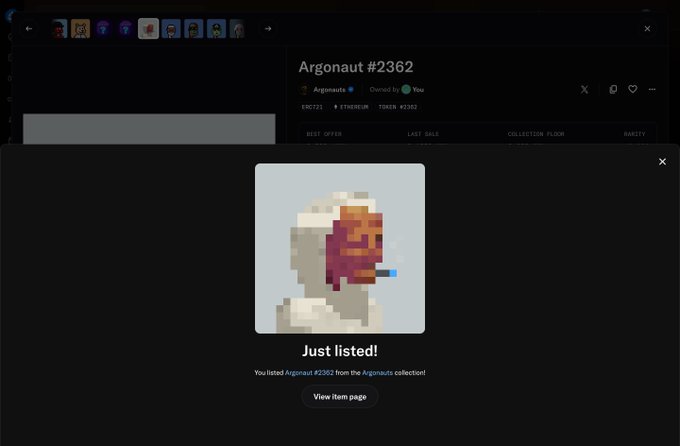Click the BEST OFFER column label
Viewport: 680px width, 446px height.
click(324, 134)
